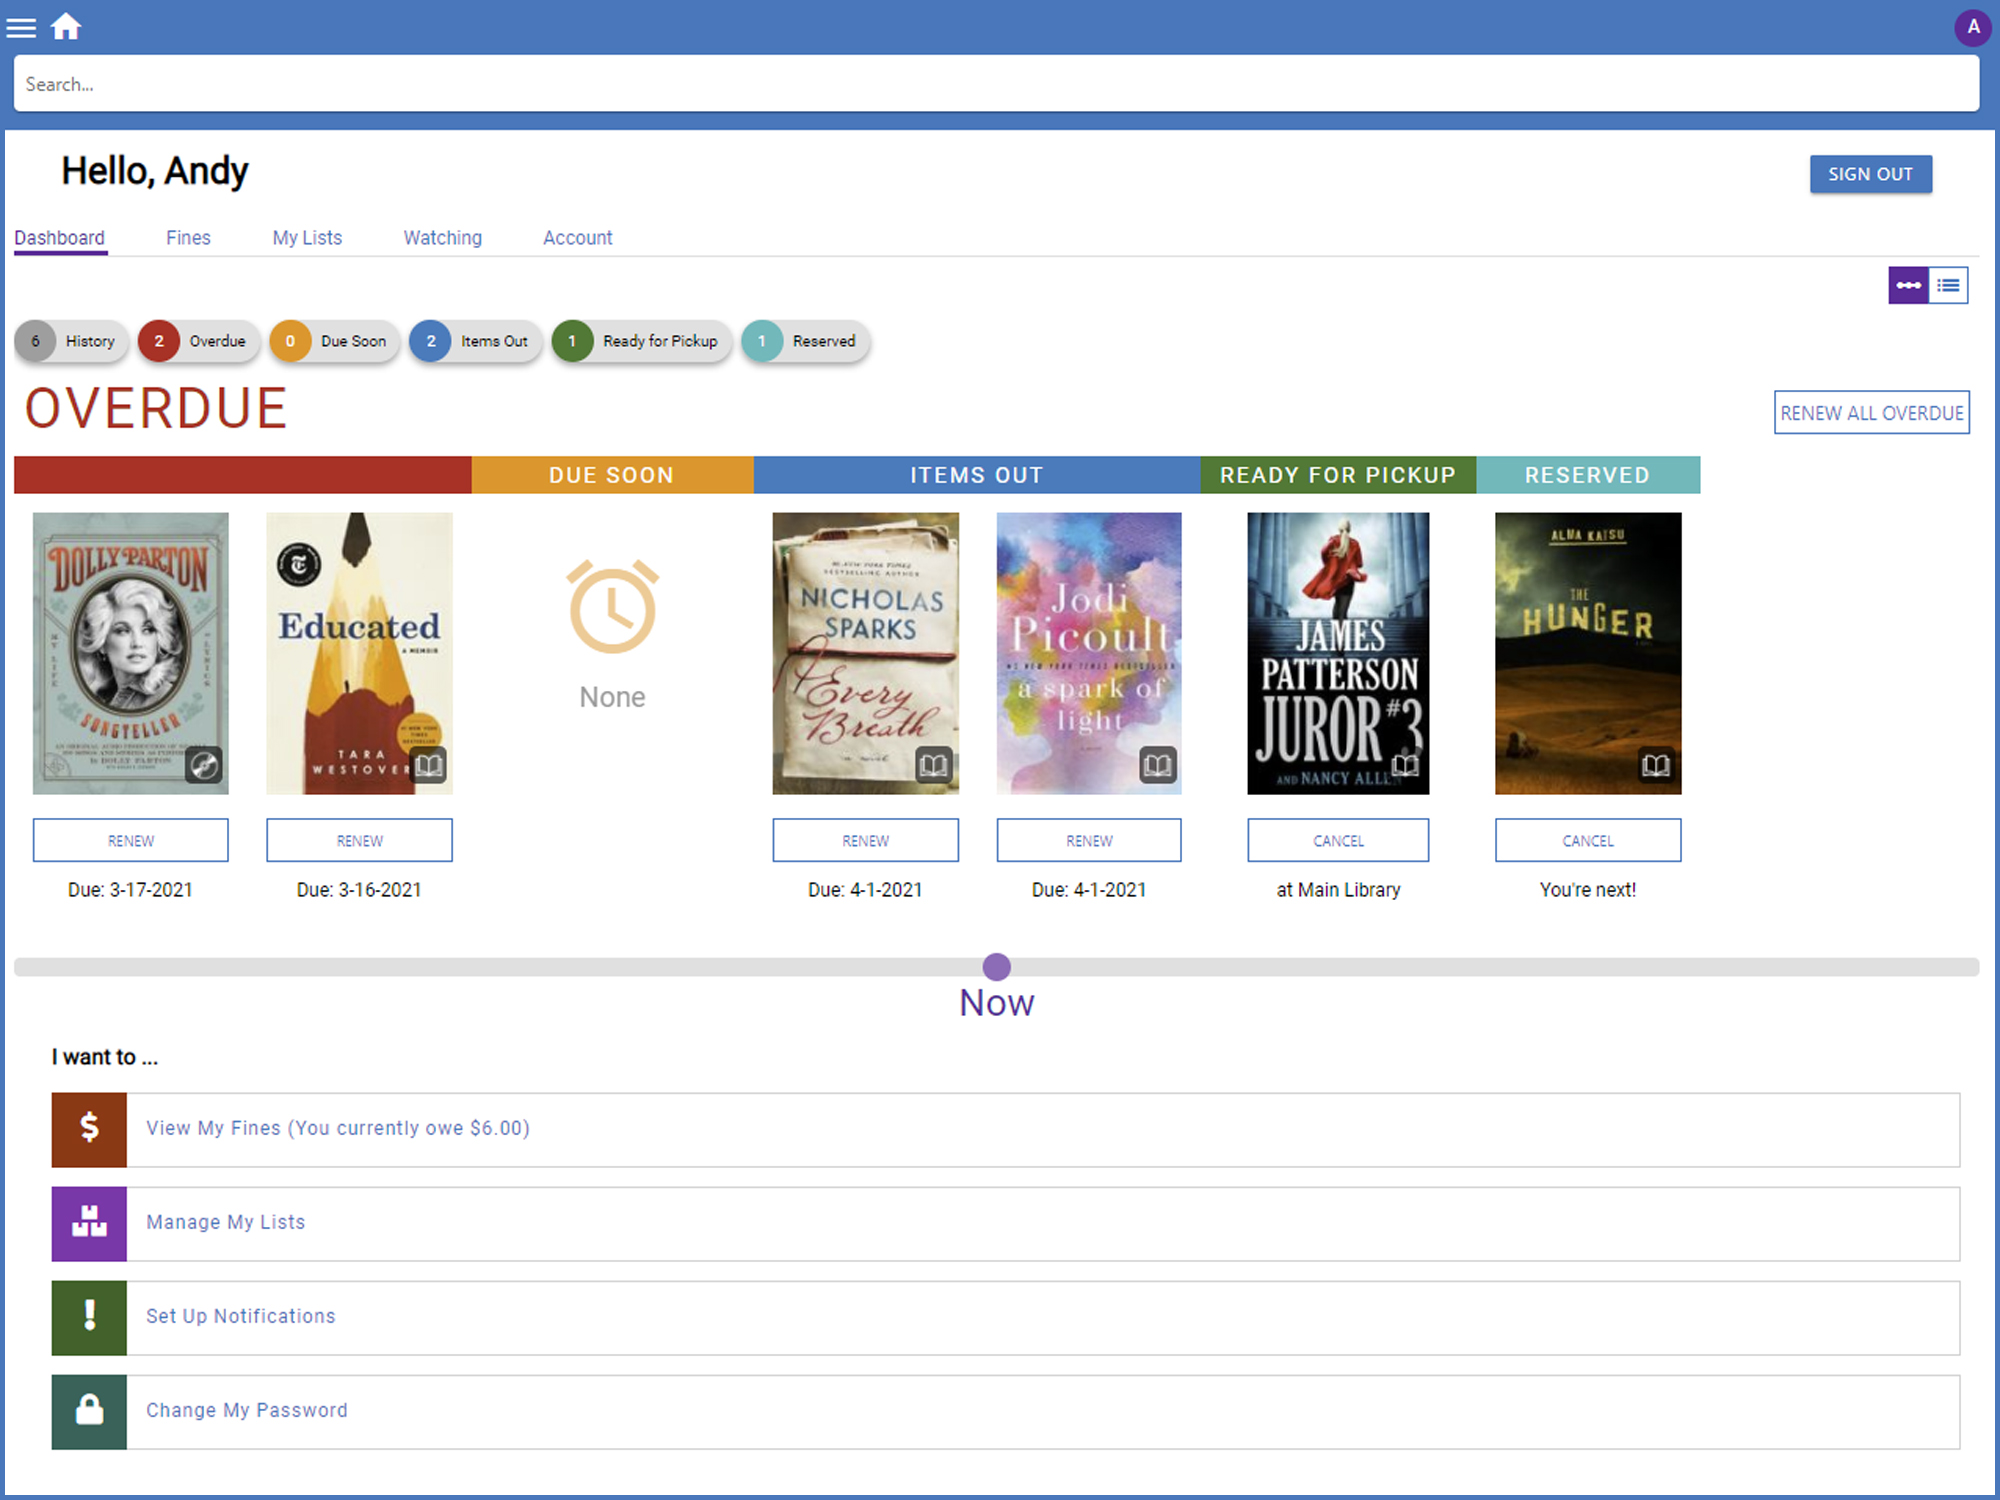Click the Educated book thumbnail

coord(359,651)
